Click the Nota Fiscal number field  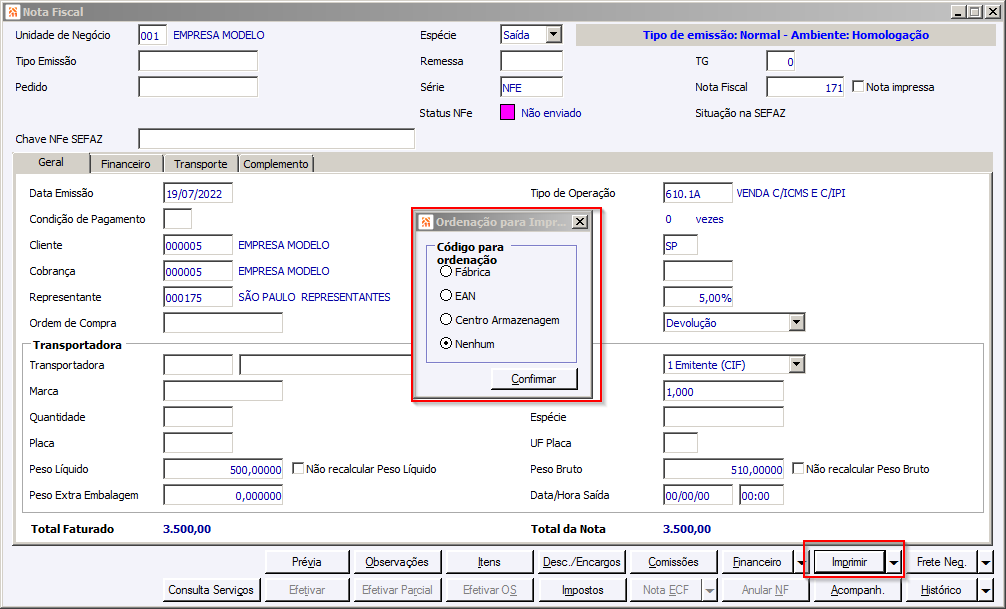(806, 87)
